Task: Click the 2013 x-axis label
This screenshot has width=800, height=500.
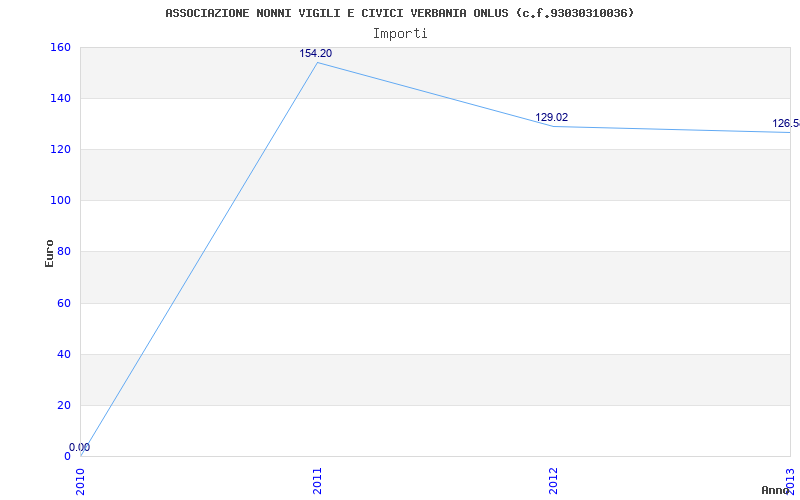Action: coord(790,481)
